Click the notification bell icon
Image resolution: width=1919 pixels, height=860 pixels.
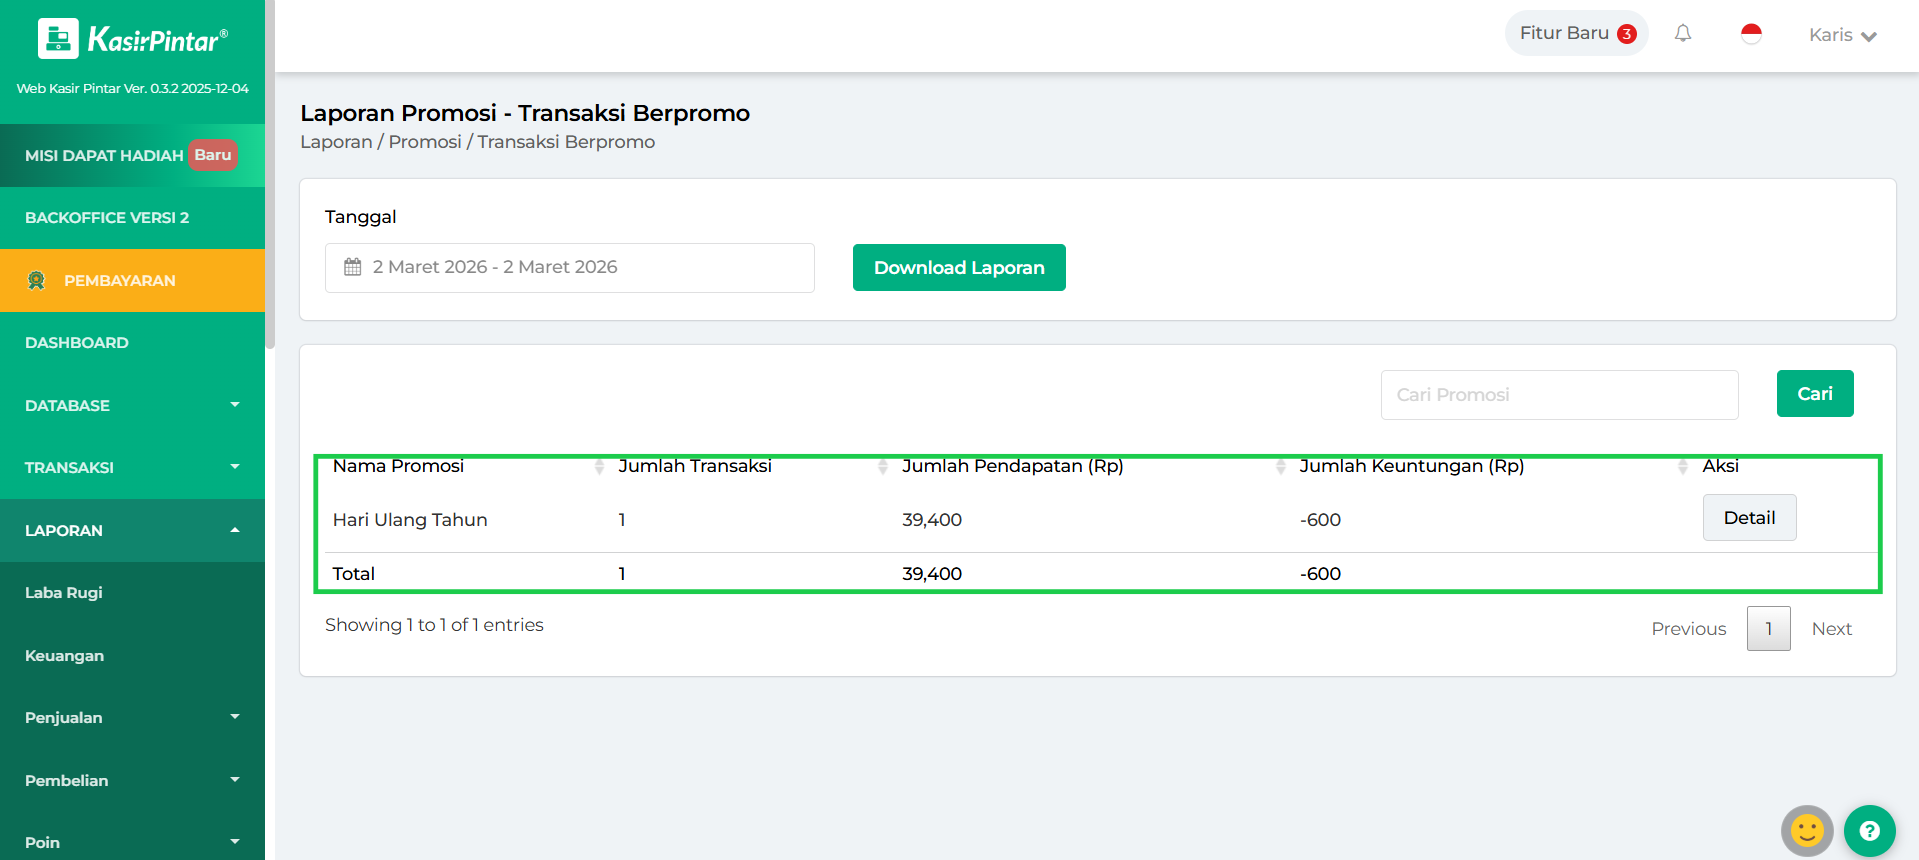click(1683, 34)
